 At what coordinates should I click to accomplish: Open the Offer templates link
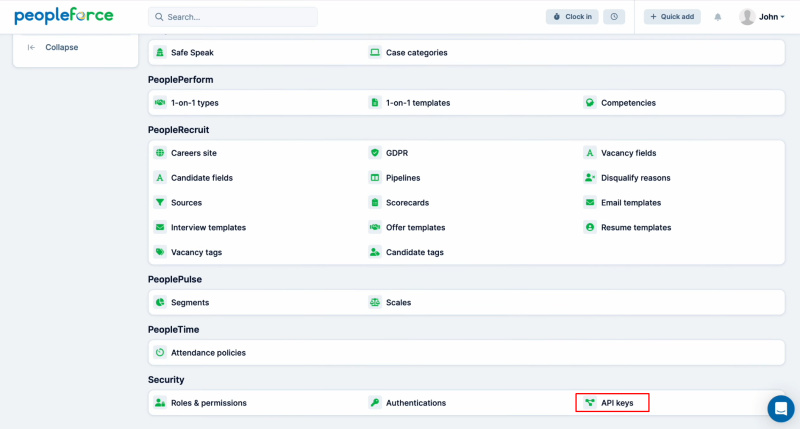point(415,228)
